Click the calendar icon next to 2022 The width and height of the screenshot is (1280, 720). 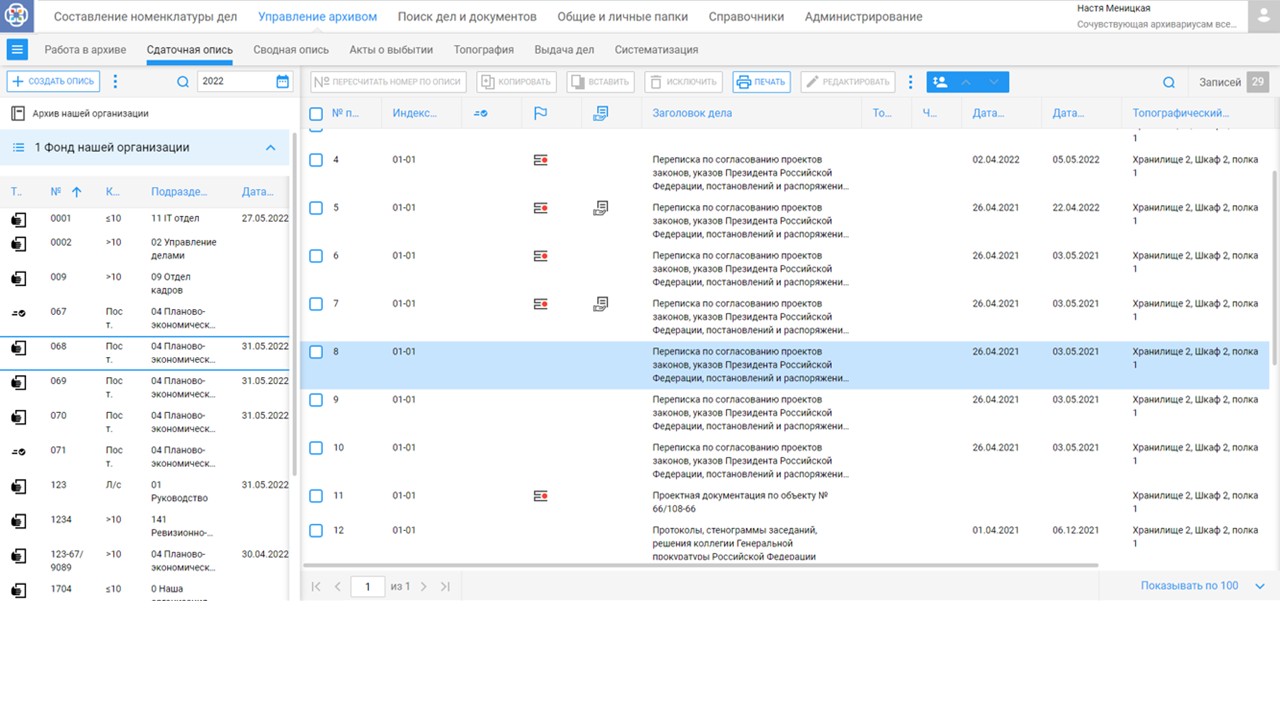282,82
